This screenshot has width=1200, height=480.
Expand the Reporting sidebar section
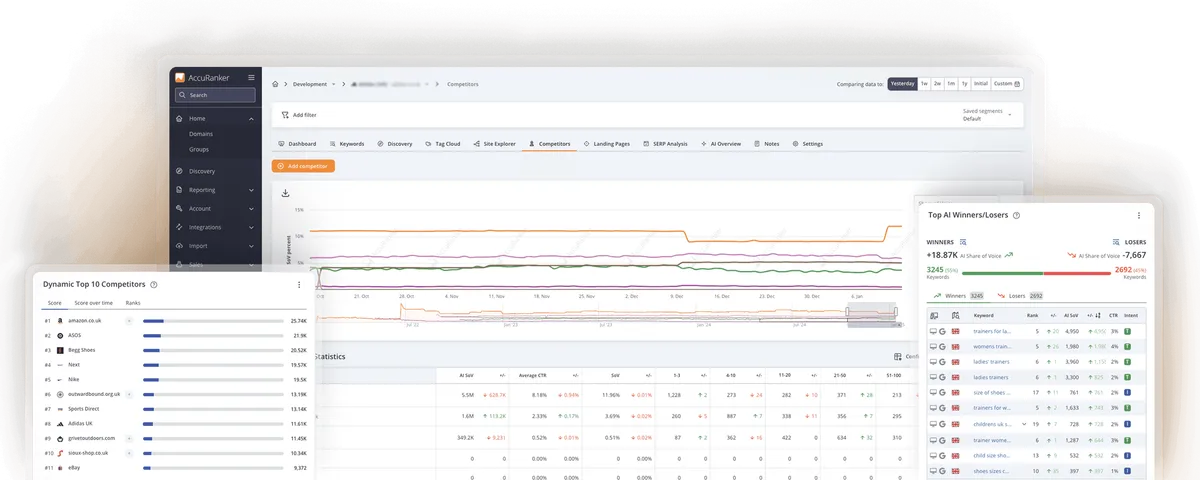(252, 190)
